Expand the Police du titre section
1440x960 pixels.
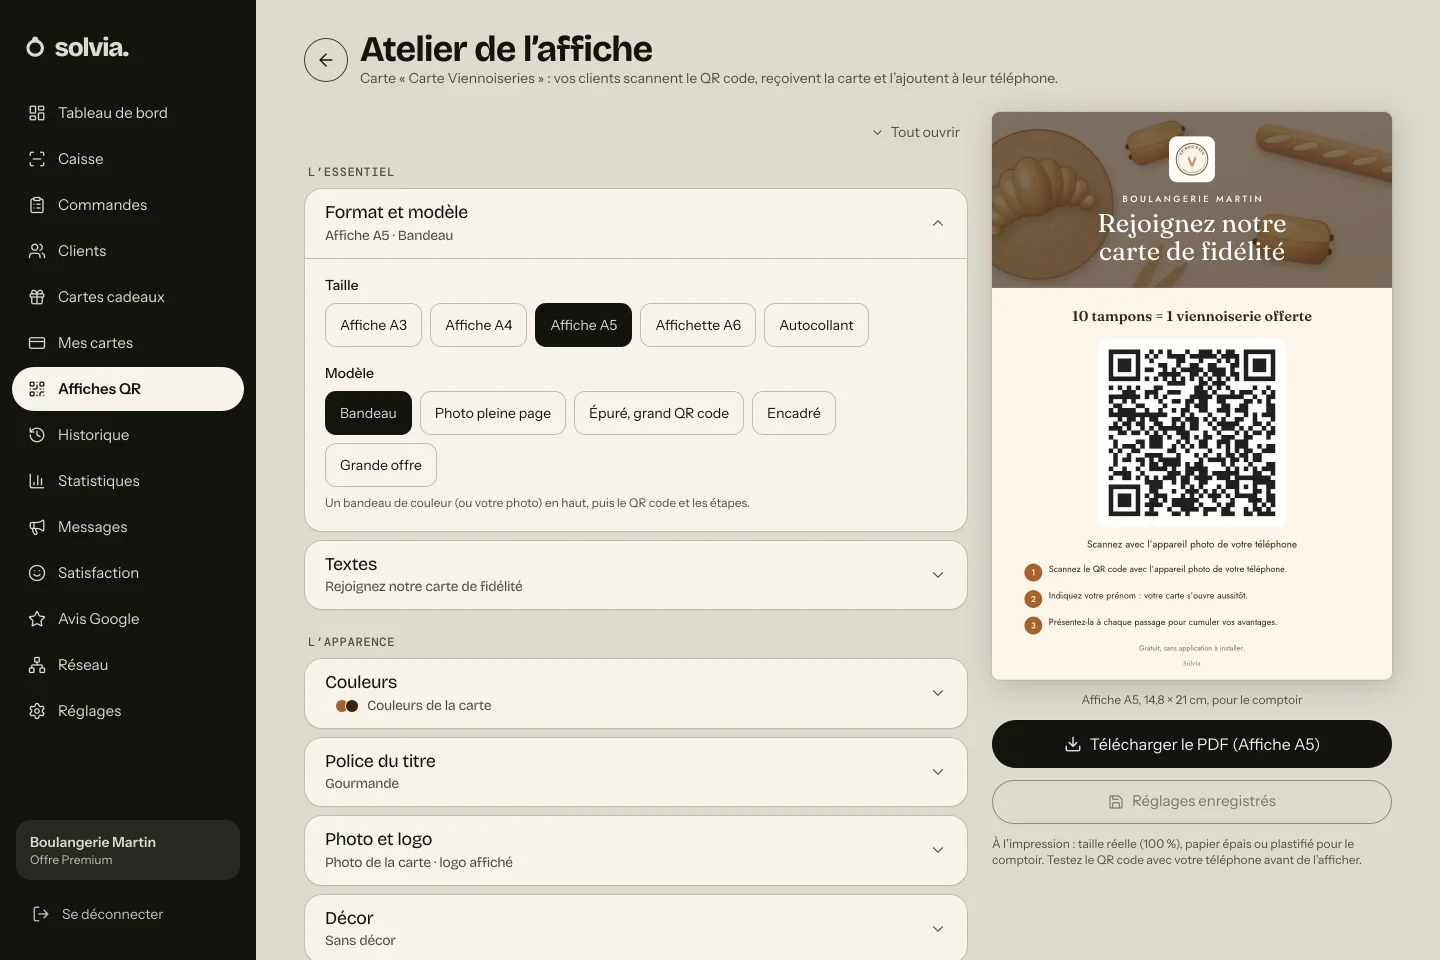636,772
